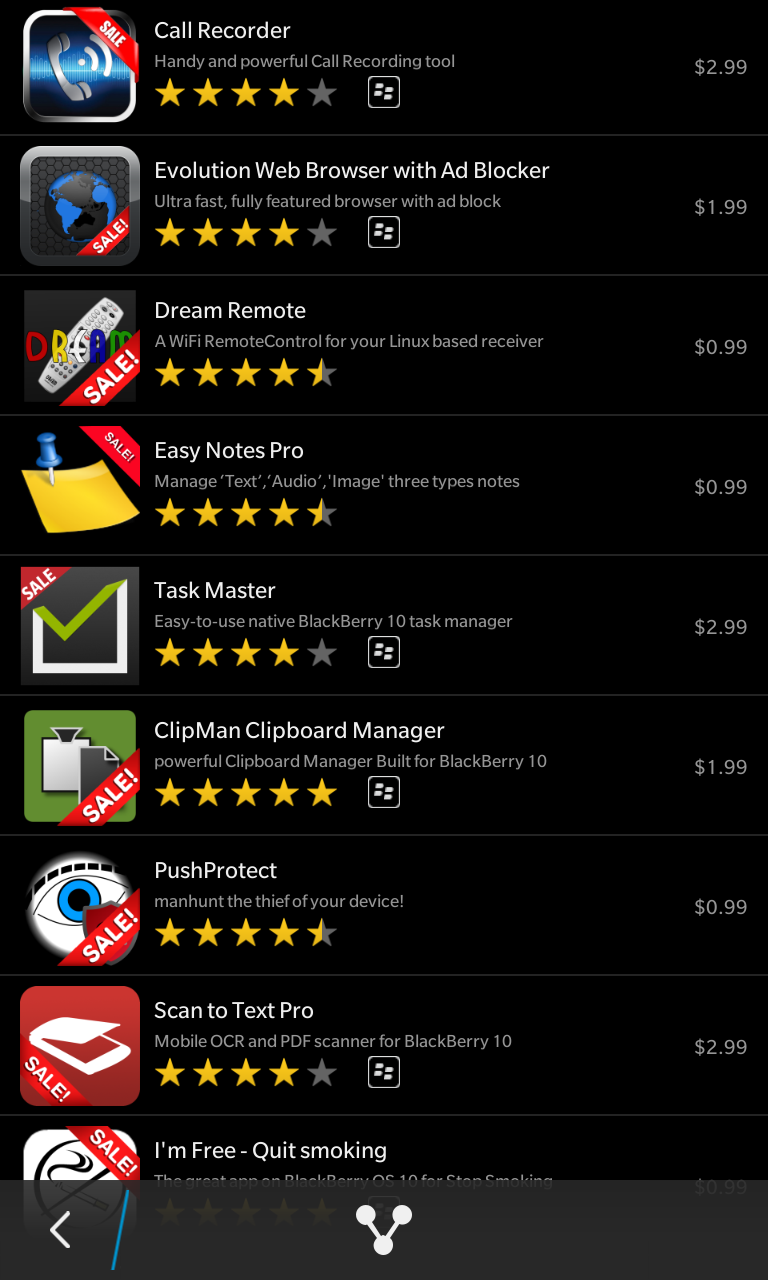768x1280 pixels.
Task: Go back using the back arrow
Action: (x=60, y=1230)
